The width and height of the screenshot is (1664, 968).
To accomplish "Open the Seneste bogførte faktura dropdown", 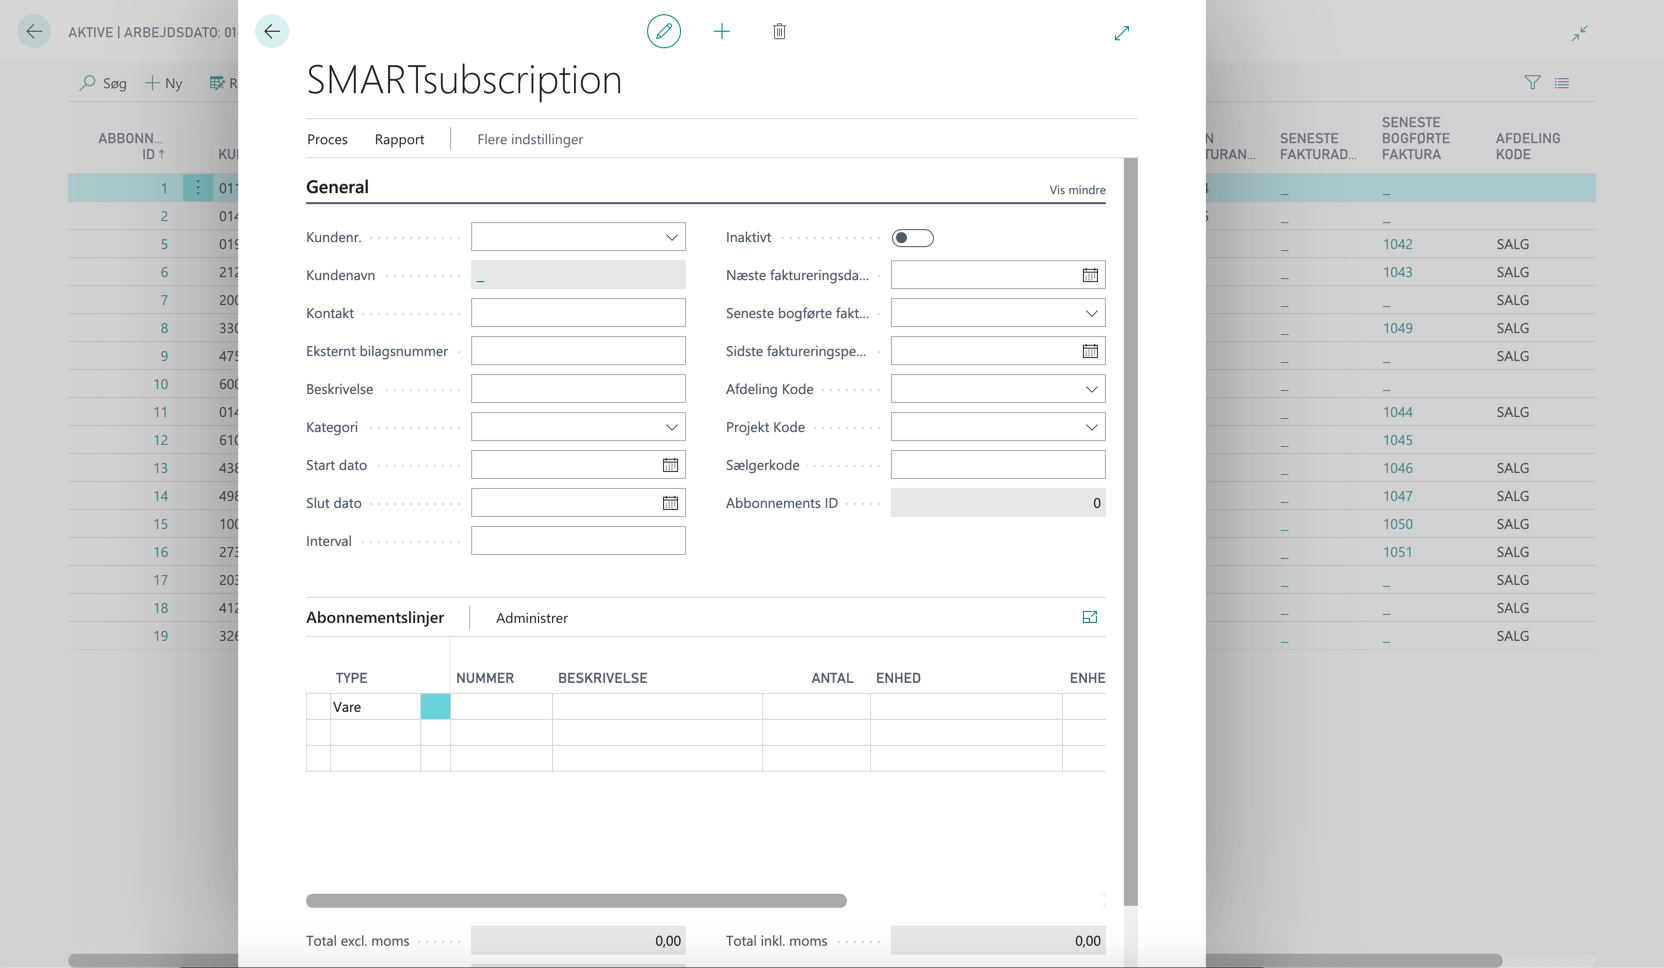I will coord(1092,313).
